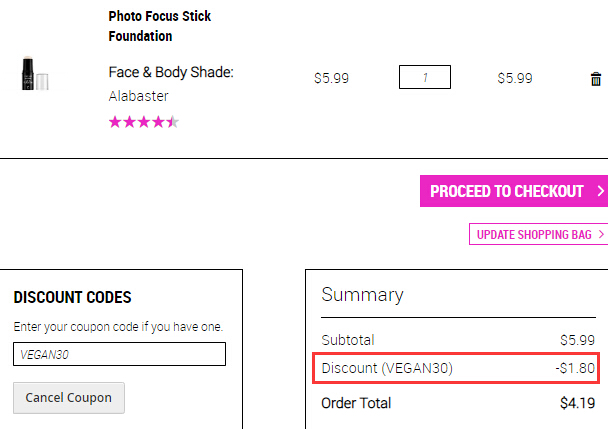Click the Update Shopping Bag button
The image size is (608, 429).
tap(538, 234)
